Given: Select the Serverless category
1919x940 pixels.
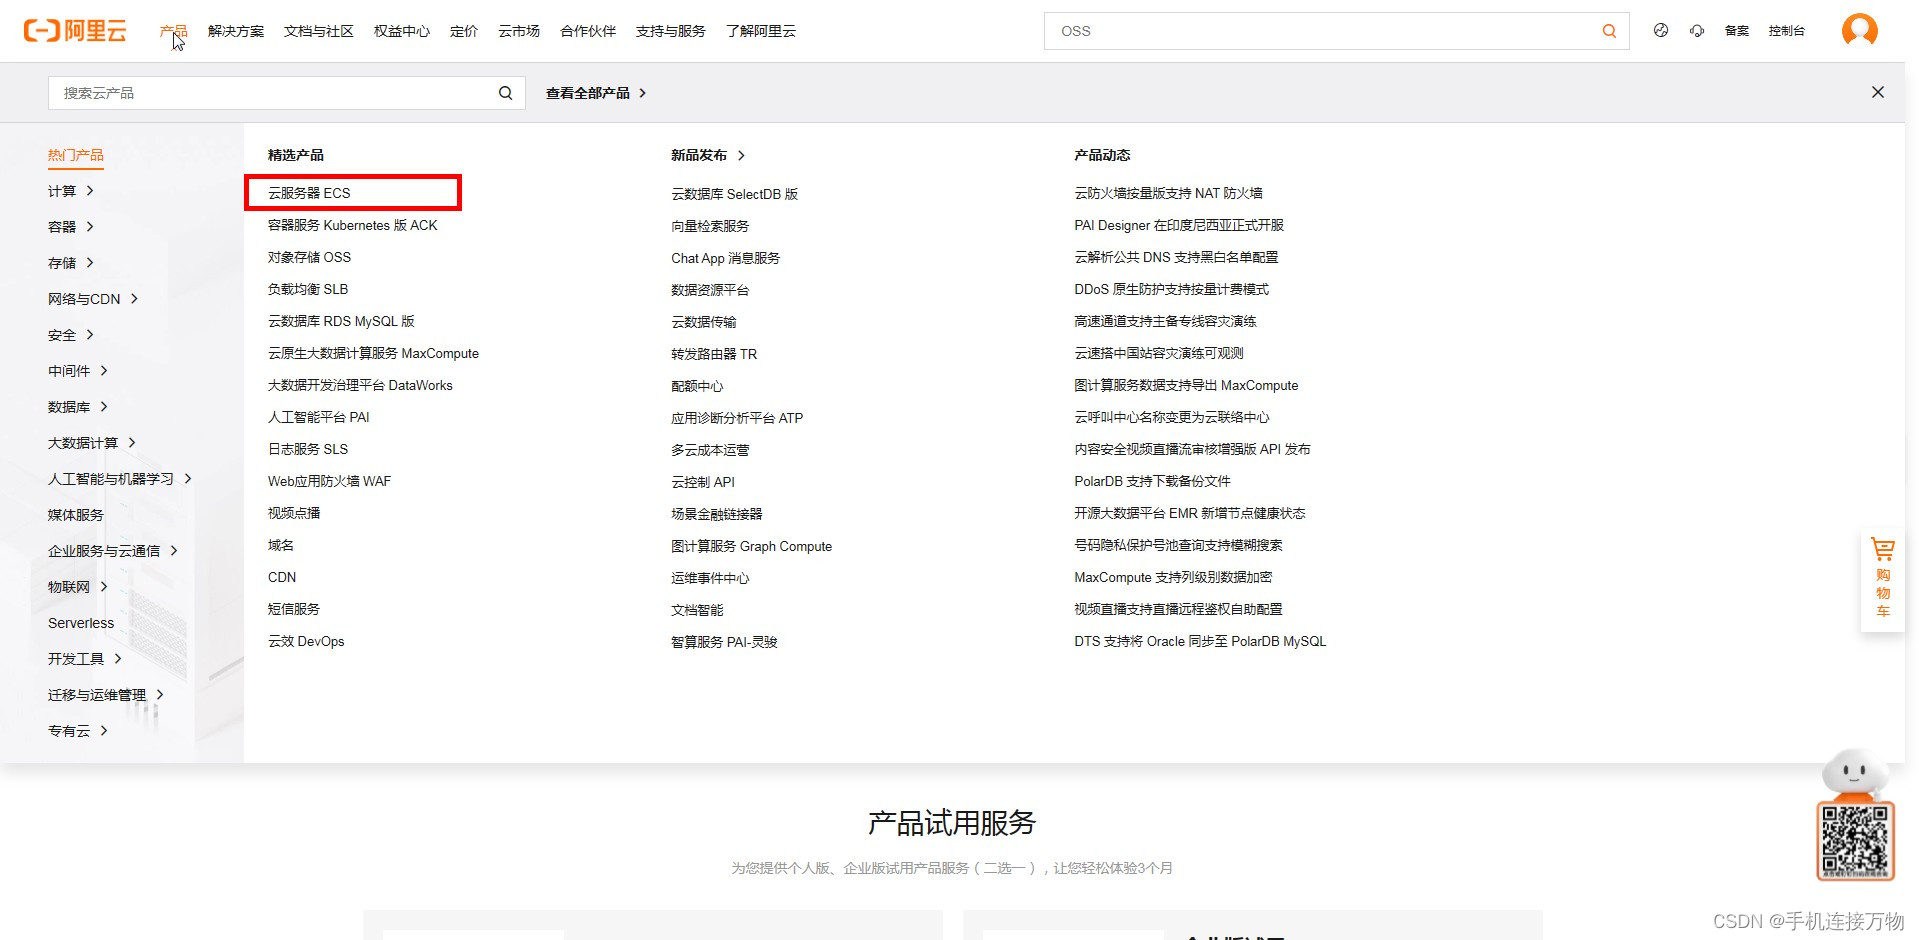Looking at the screenshot, I should (81, 623).
